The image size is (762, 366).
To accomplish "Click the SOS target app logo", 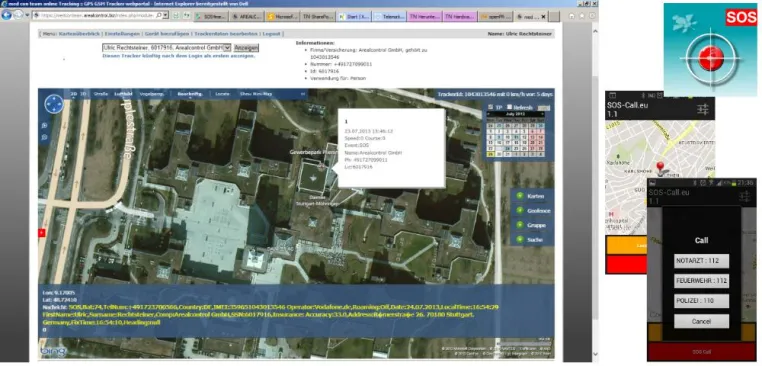I will pyautogui.click(x=710, y=50).
